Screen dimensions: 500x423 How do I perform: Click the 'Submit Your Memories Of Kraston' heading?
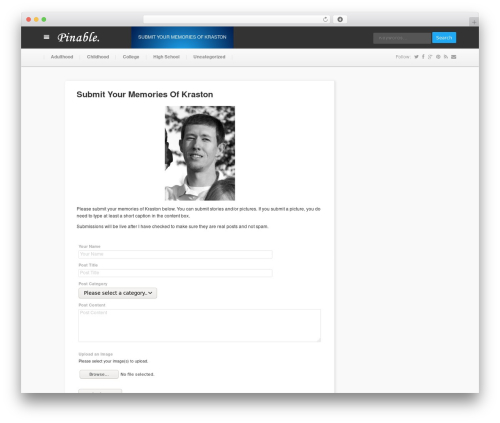[145, 95]
